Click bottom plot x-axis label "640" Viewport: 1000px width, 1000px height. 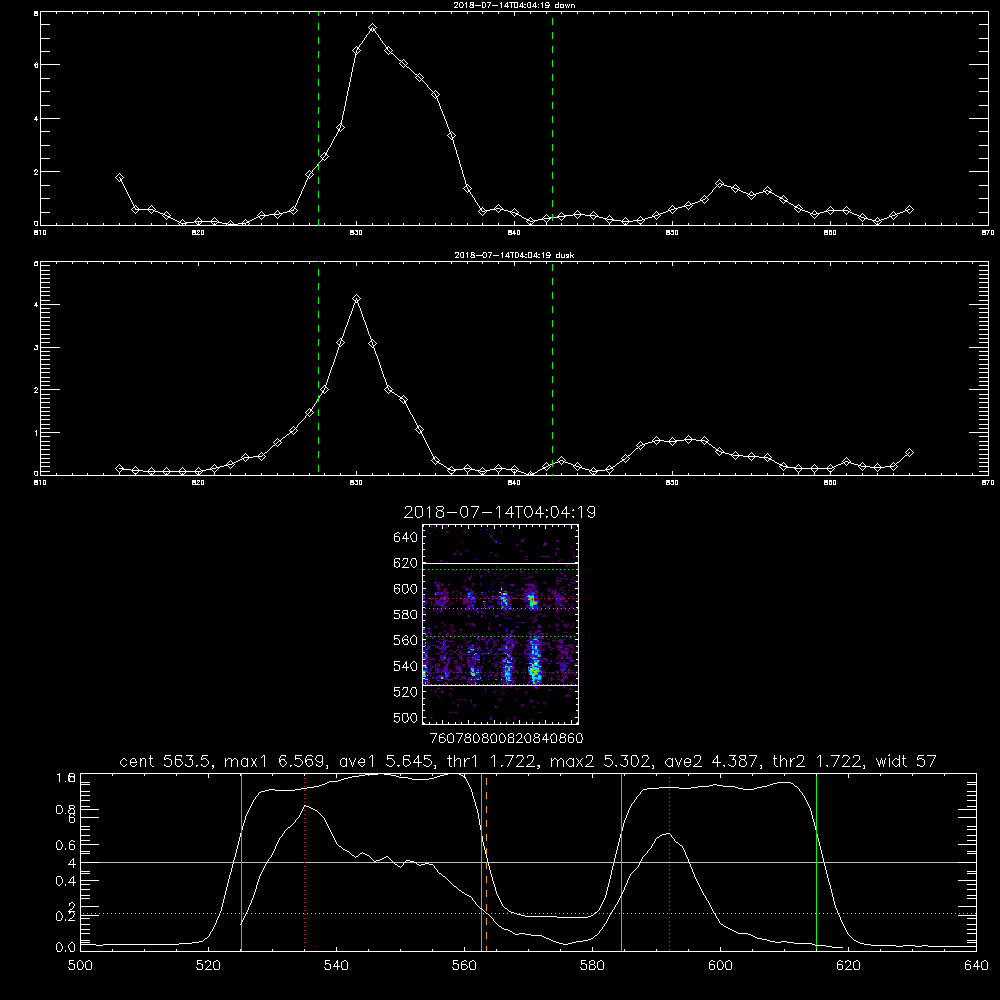click(976, 966)
